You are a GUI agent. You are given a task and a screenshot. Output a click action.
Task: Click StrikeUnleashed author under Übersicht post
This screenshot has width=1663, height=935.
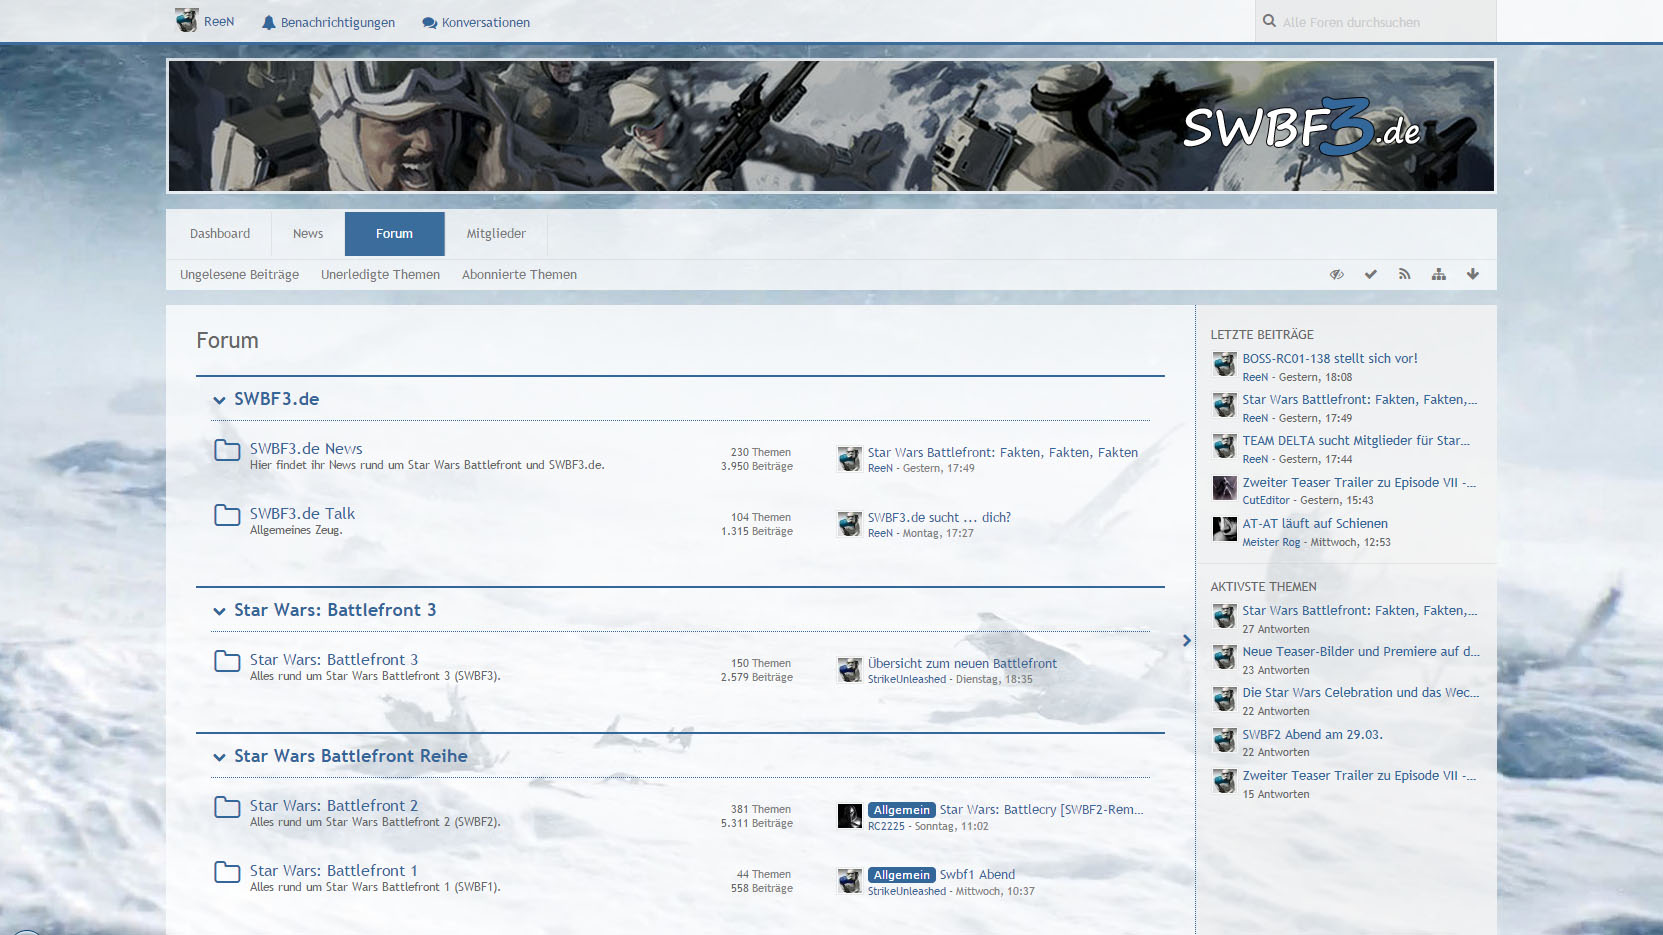tap(907, 680)
